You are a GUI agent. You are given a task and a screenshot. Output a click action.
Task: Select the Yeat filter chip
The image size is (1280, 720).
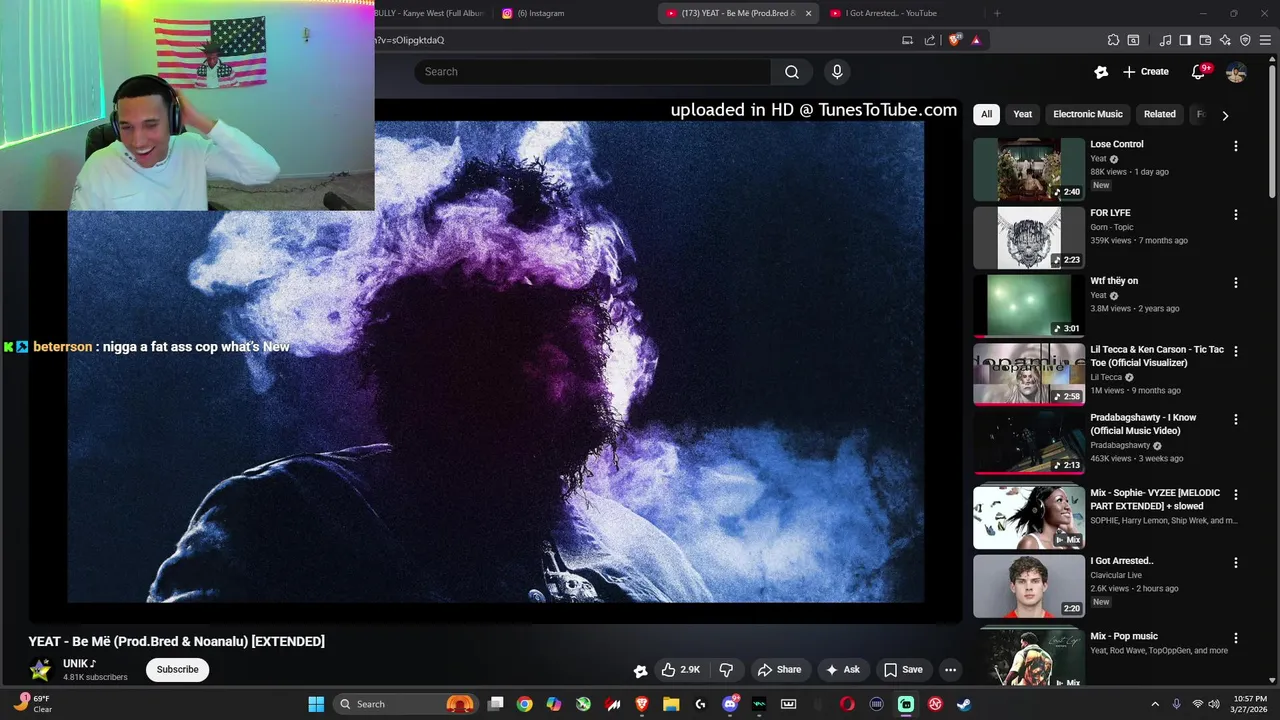pyautogui.click(x=1022, y=114)
